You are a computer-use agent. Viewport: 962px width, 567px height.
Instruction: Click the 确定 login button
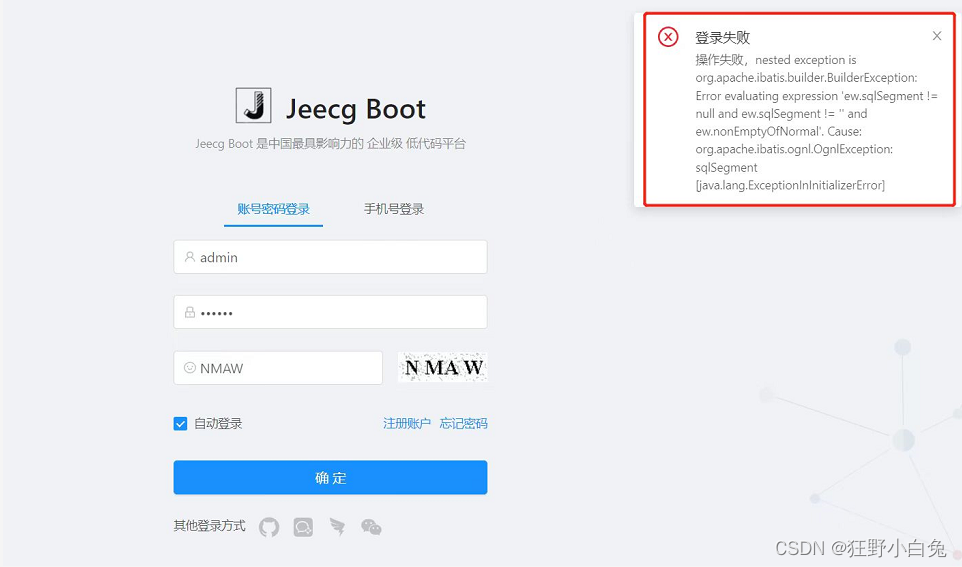pyautogui.click(x=330, y=477)
